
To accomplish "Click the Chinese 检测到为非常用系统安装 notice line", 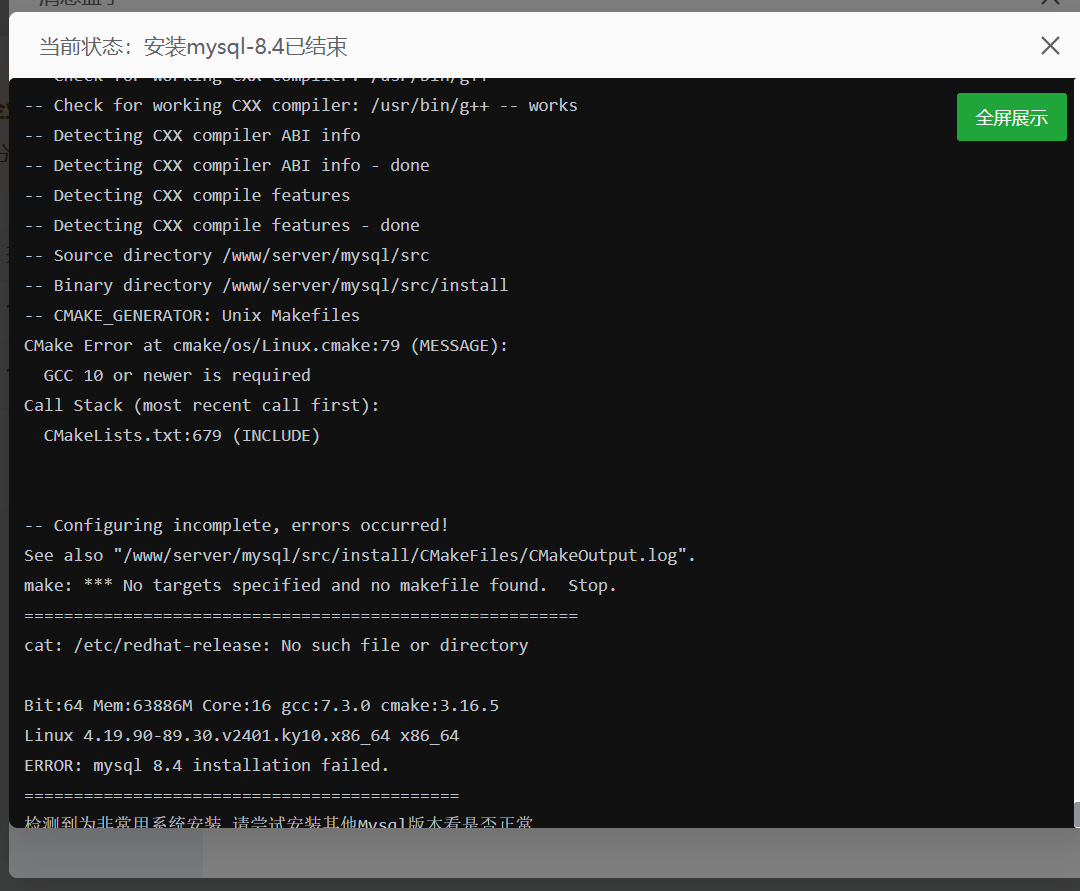I will 278,821.
